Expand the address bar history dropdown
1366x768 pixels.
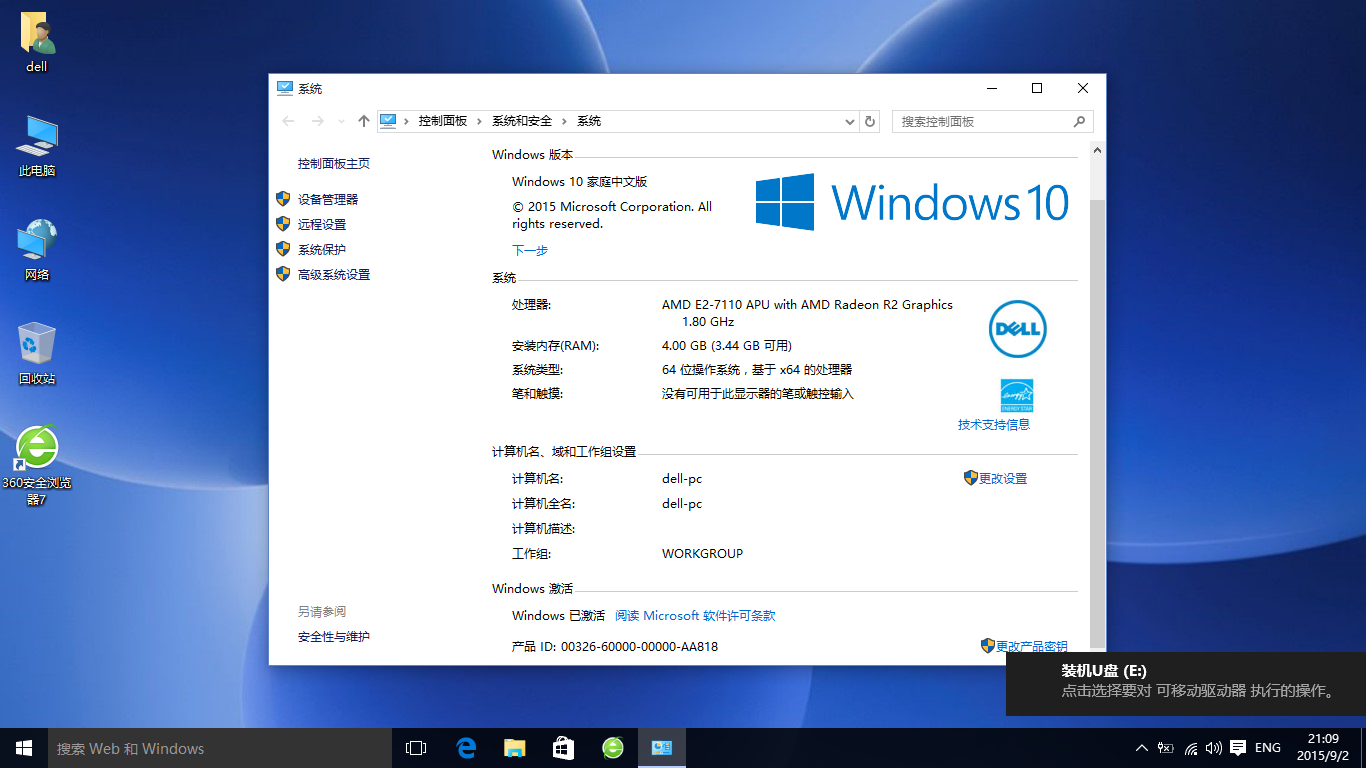click(850, 121)
